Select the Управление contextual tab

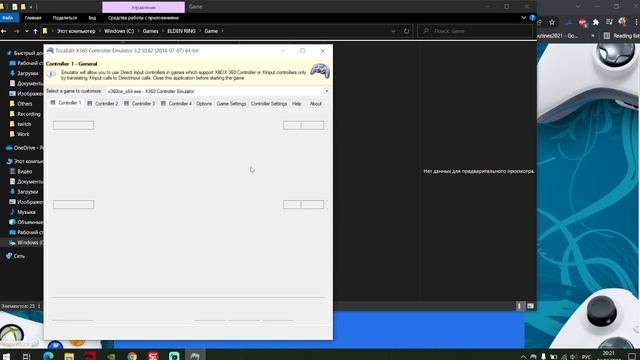[143, 7]
